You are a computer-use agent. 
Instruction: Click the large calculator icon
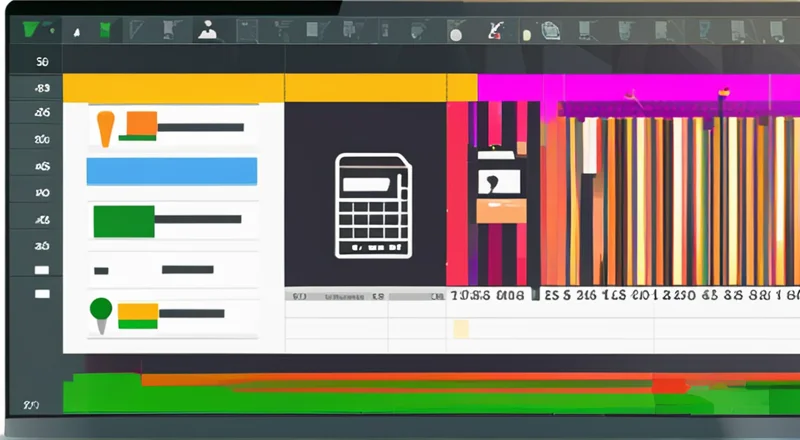[374, 205]
